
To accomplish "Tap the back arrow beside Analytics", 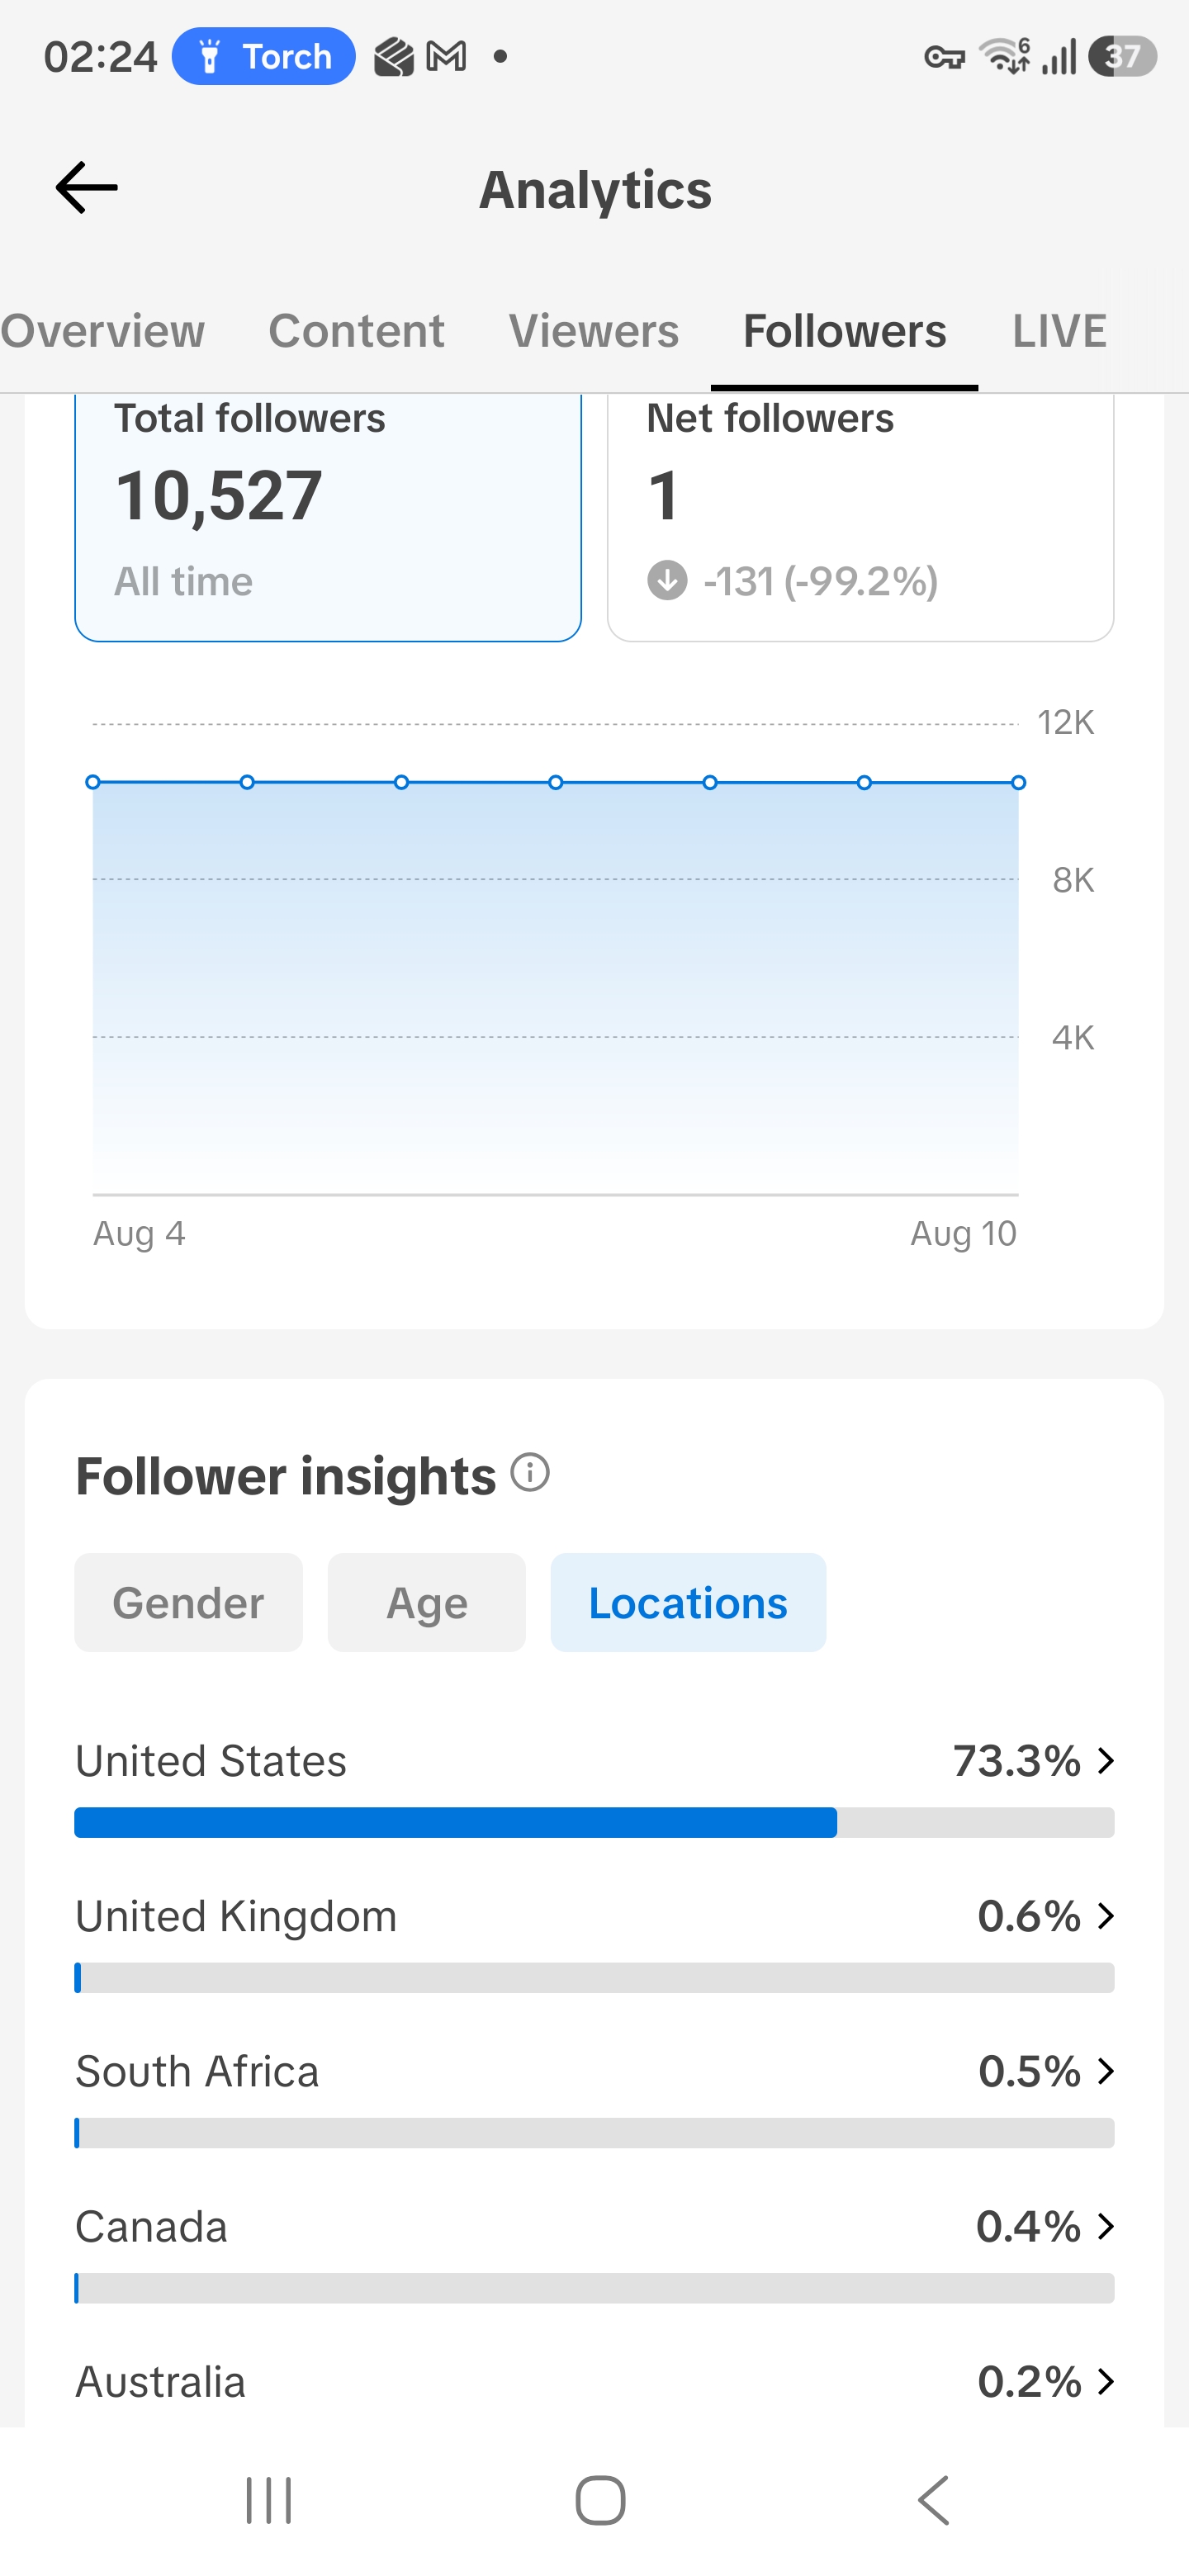I will click(x=87, y=188).
